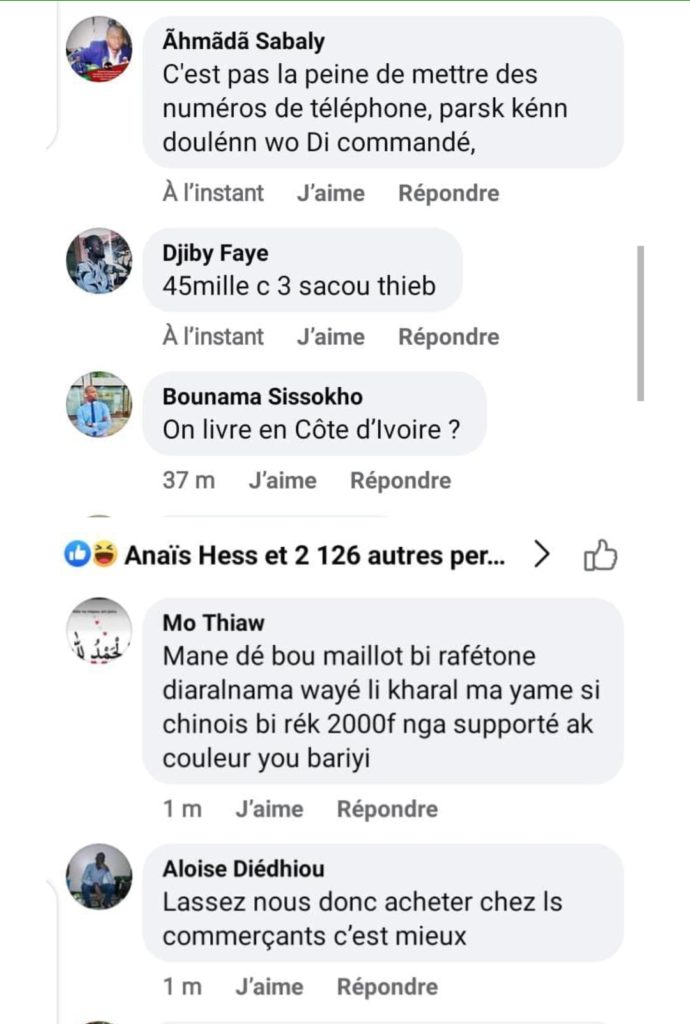Open Djiby Faye's profile picture
The height and width of the screenshot is (1024, 690).
click(99, 261)
